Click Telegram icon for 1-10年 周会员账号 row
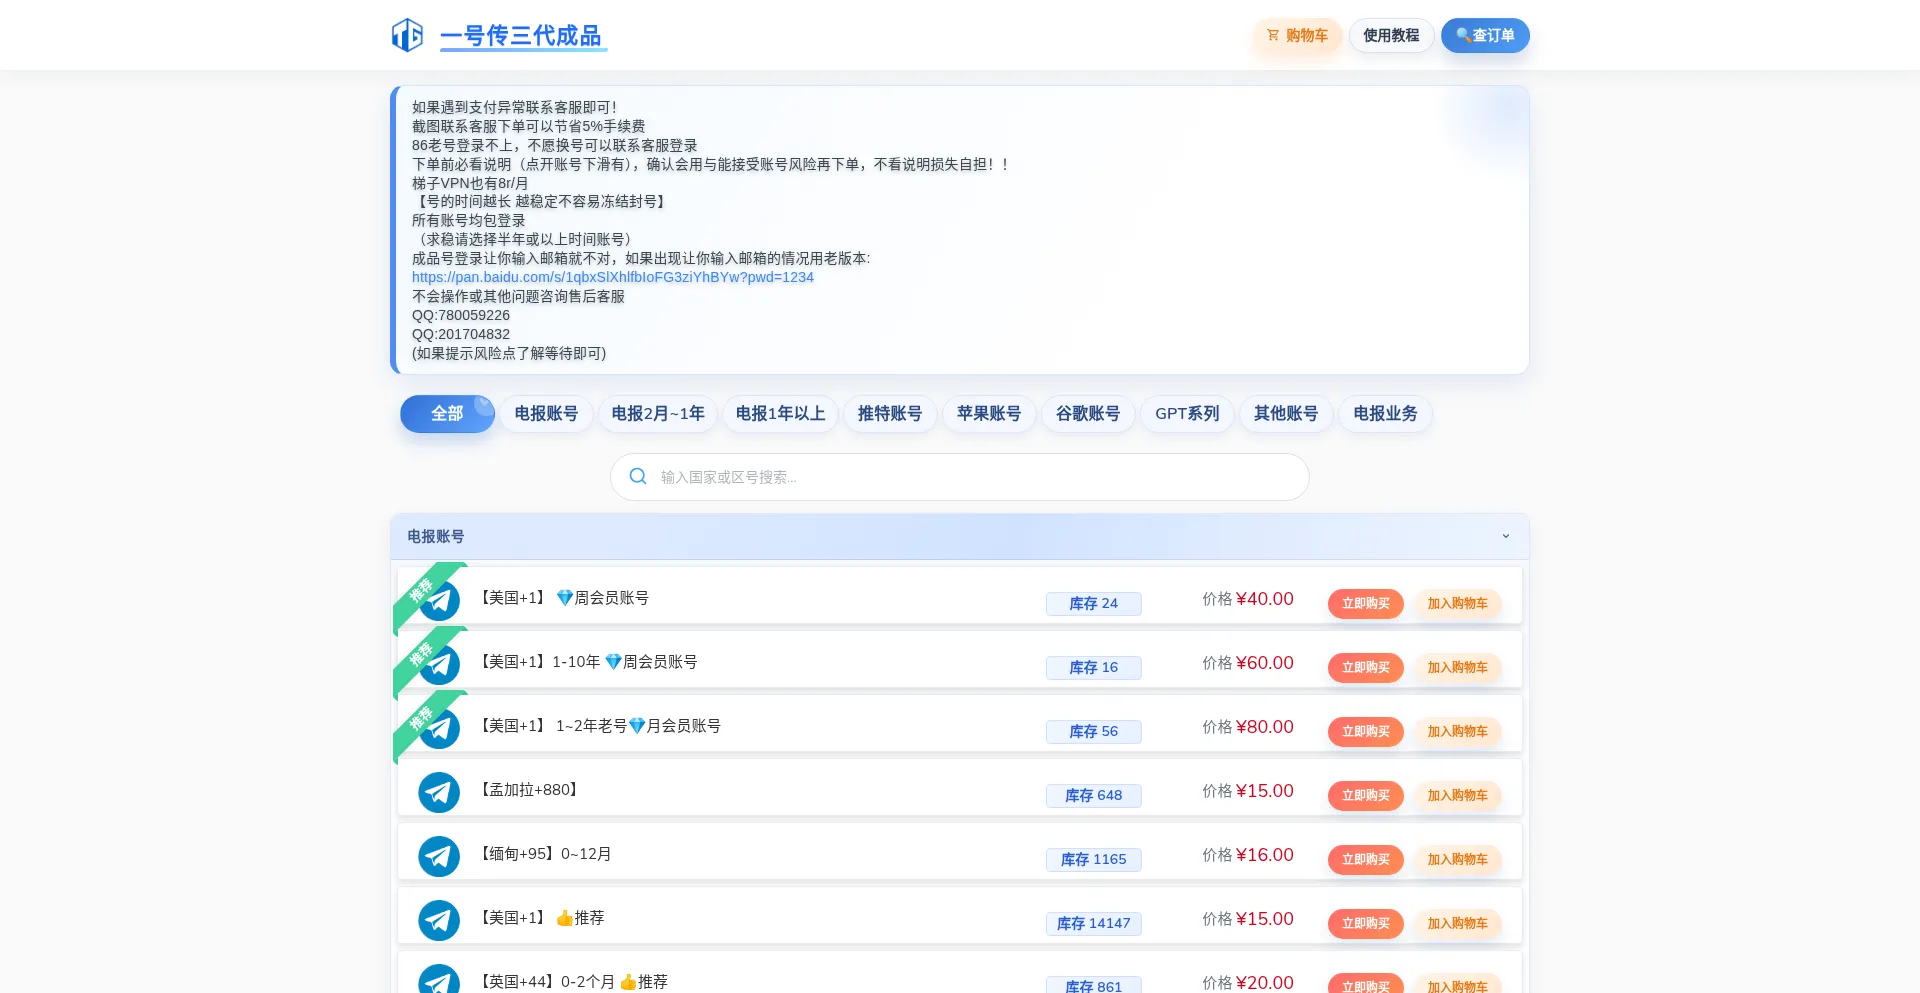The width and height of the screenshot is (1920, 993). click(439, 665)
